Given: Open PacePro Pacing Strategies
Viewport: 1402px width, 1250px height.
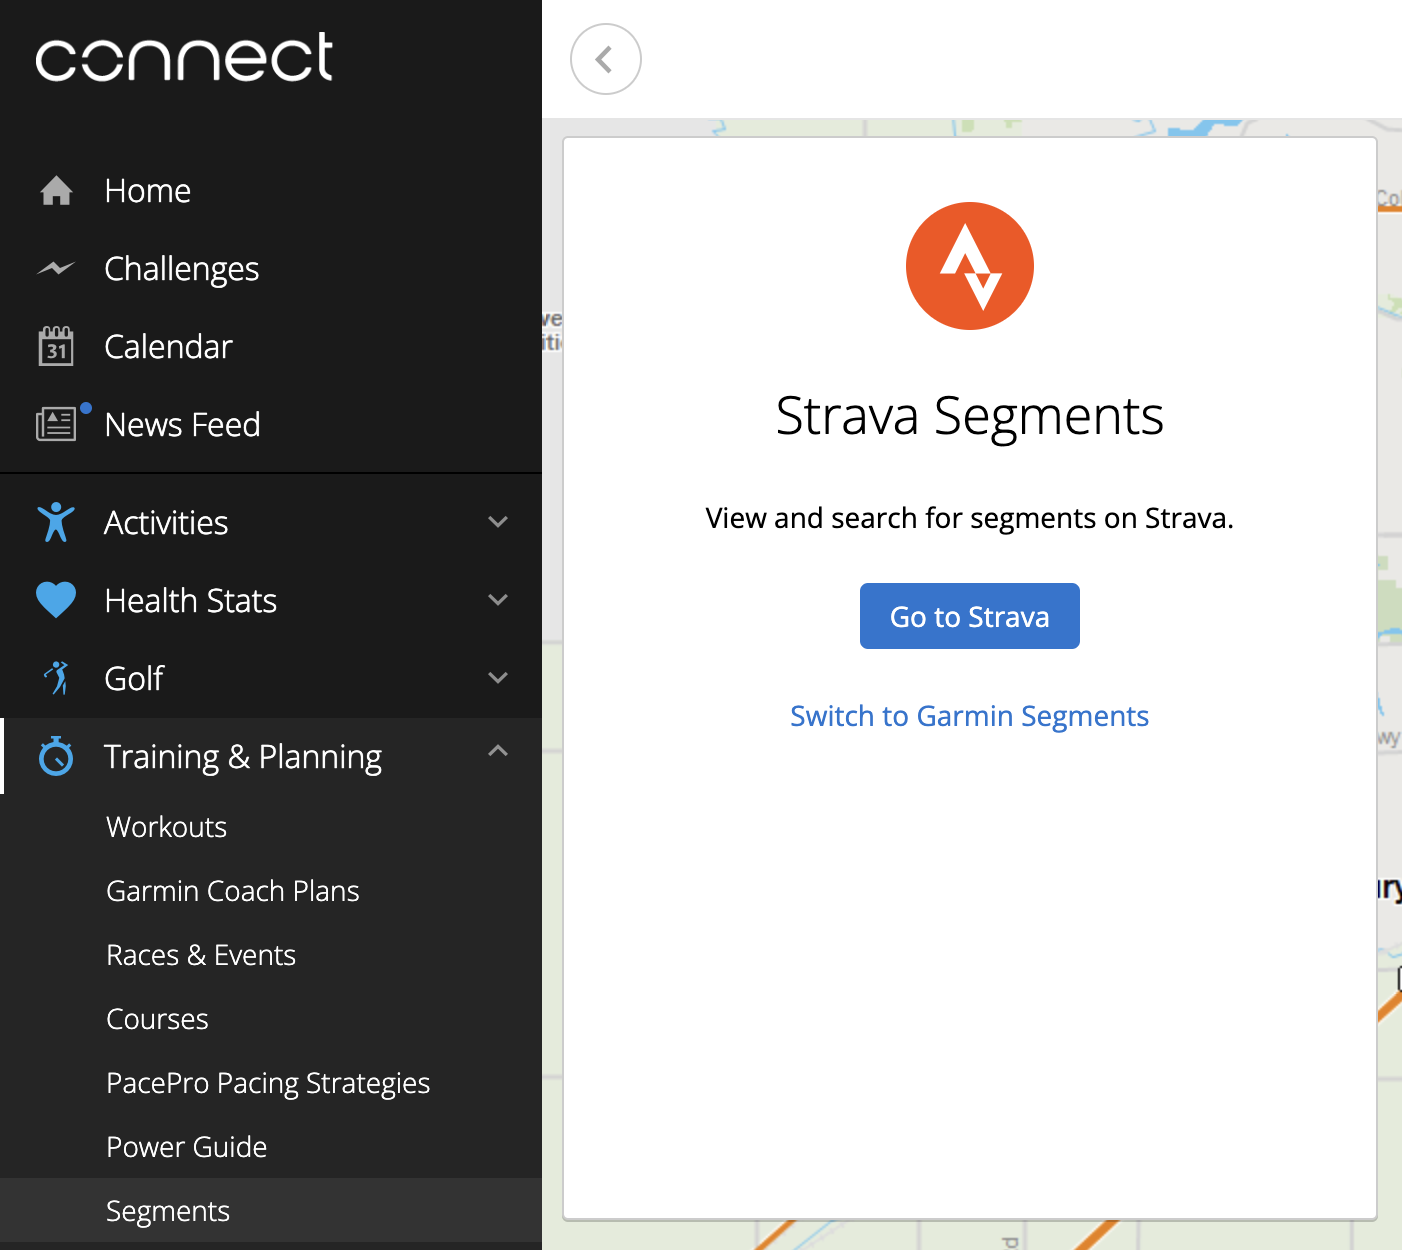Looking at the screenshot, I should point(268,1083).
